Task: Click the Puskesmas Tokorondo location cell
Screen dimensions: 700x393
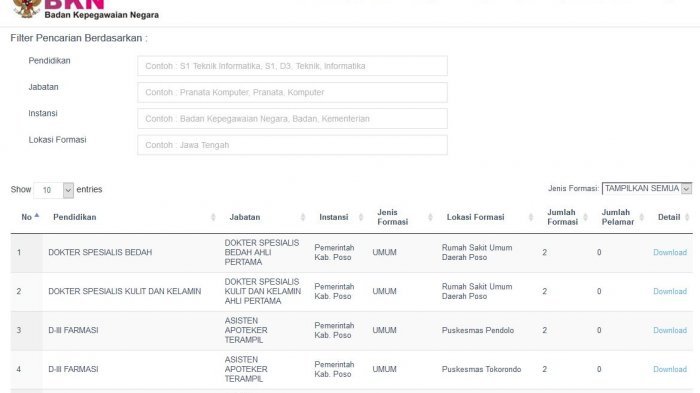Action: pyautogui.click(x=481, y=369)
